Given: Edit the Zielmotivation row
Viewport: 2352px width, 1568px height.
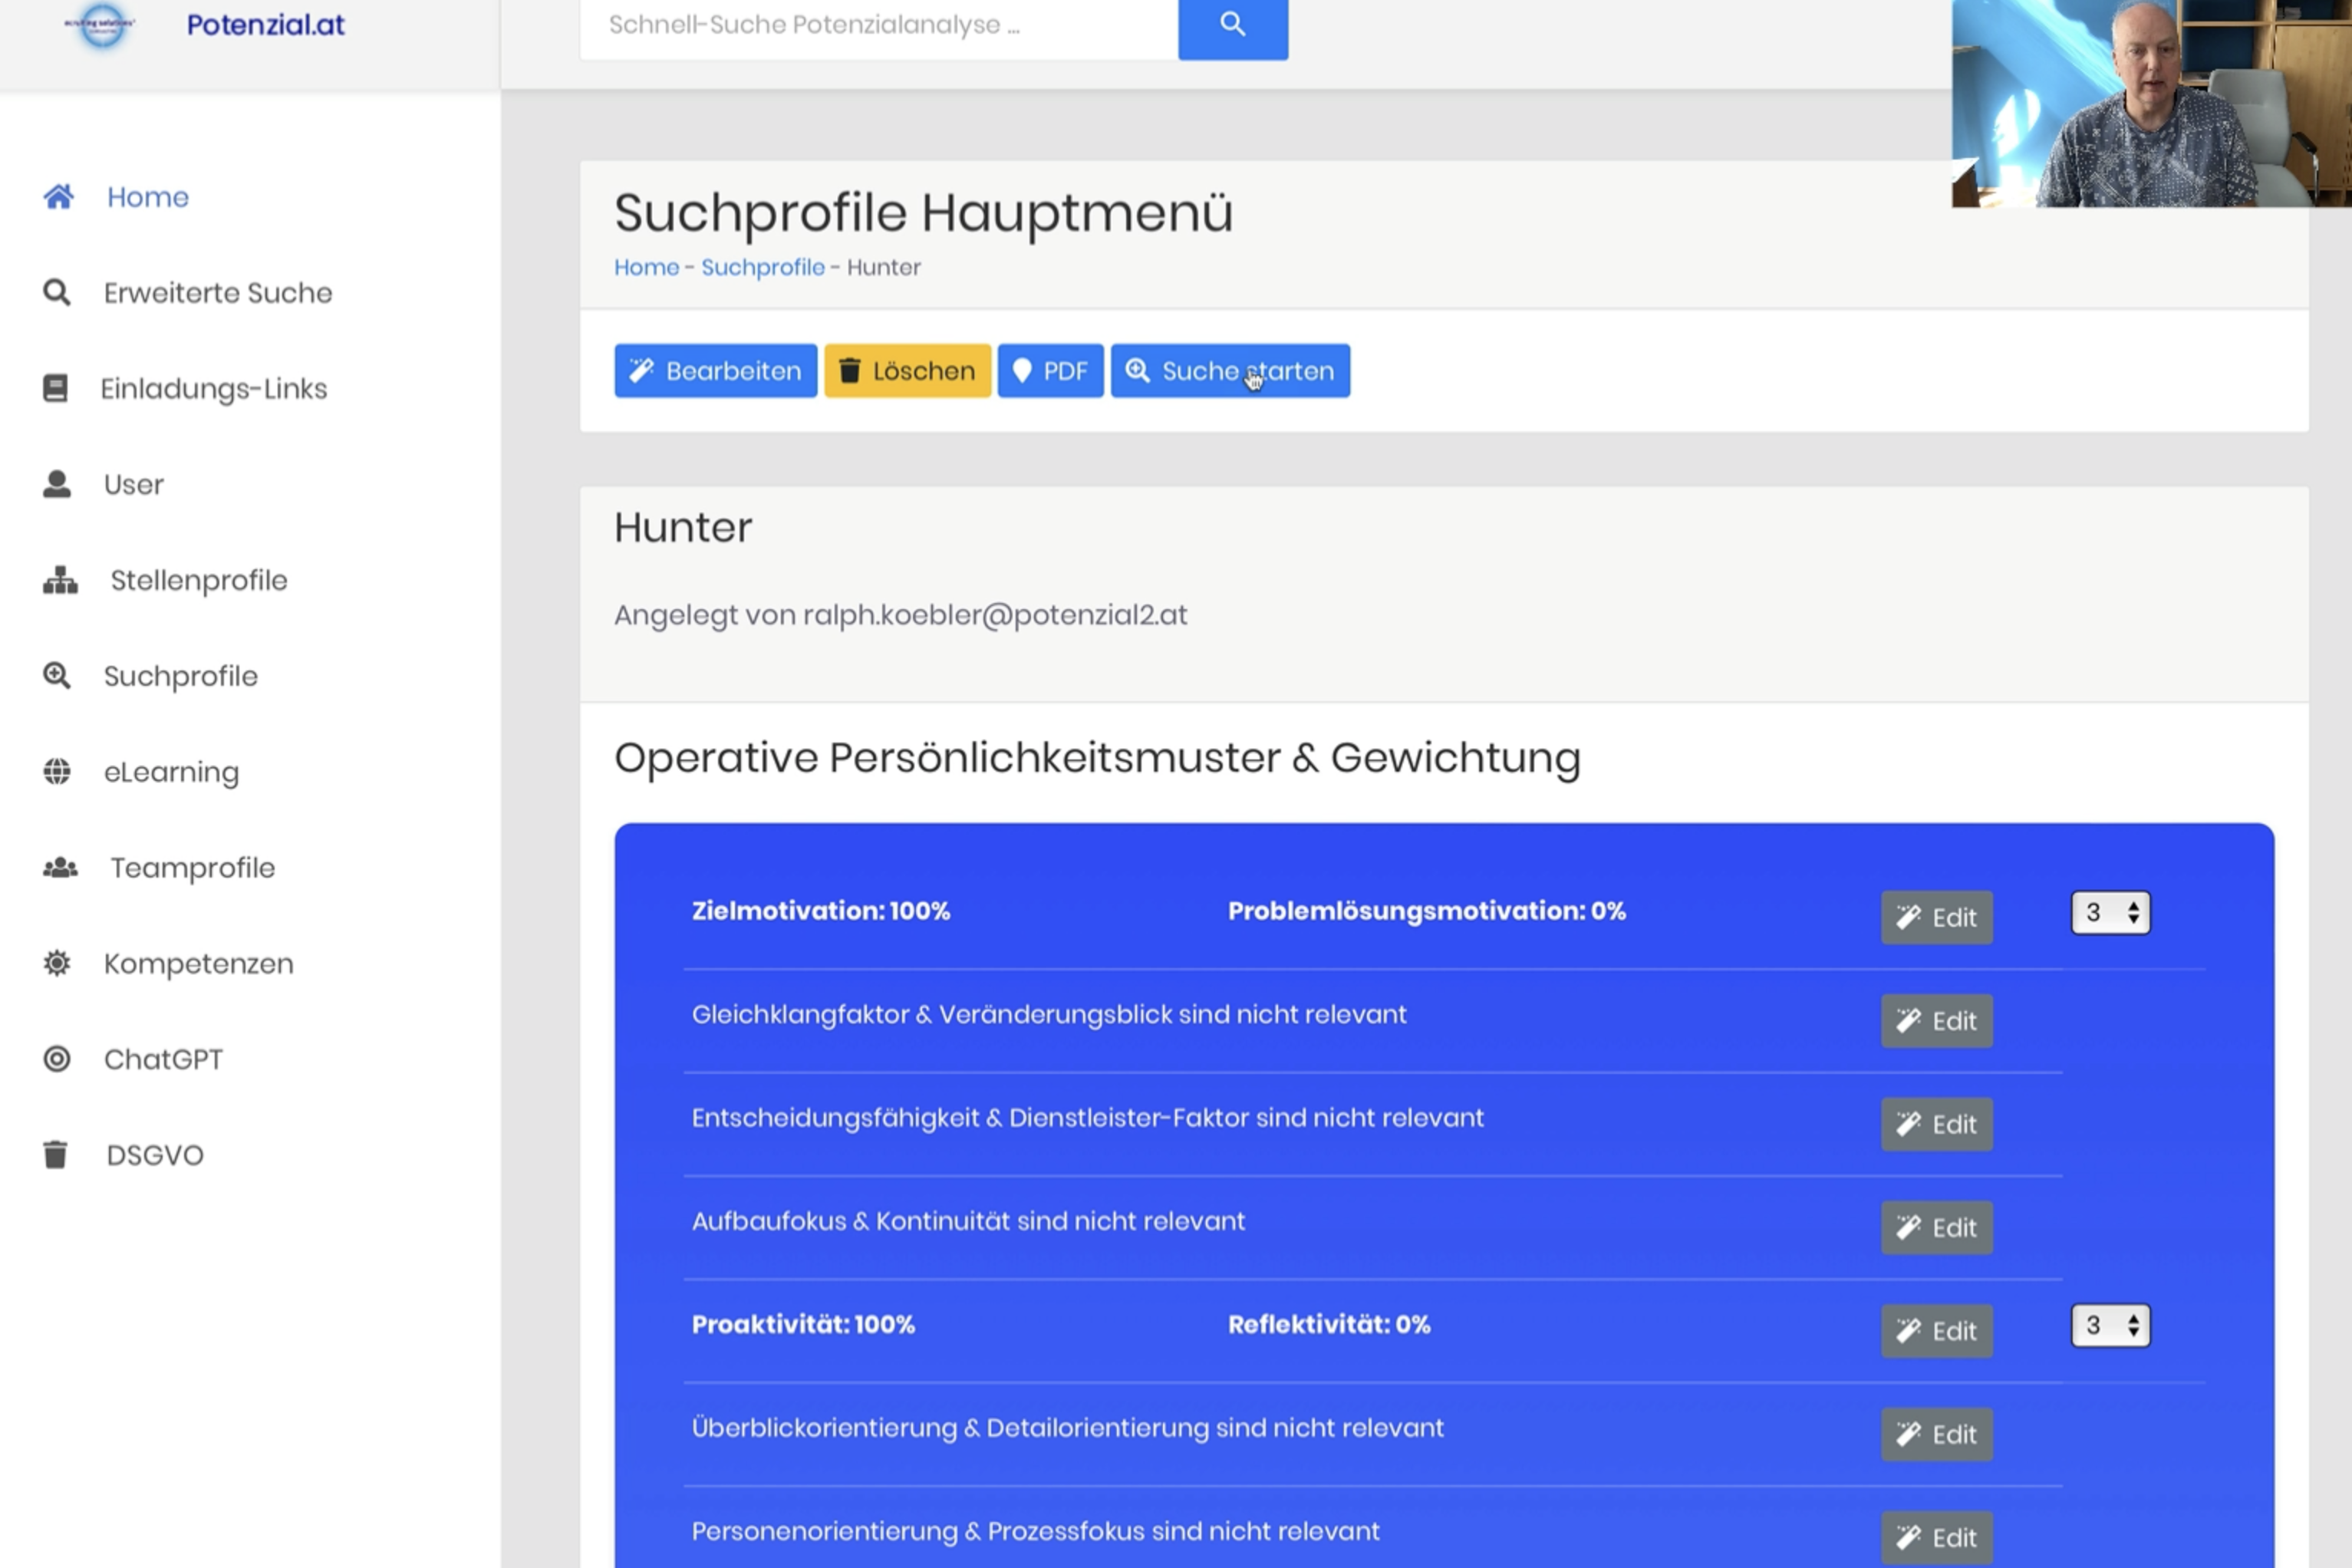Looking at the screenshot, I should [x=1937, y=917].
